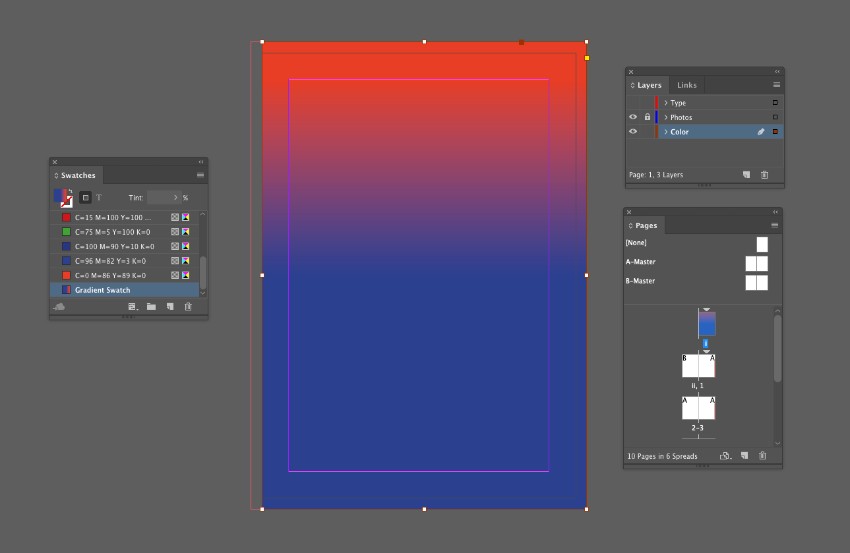Create new color group folder in Swatches
This screenshot has height=553, width=850.
tap(151, 307)
